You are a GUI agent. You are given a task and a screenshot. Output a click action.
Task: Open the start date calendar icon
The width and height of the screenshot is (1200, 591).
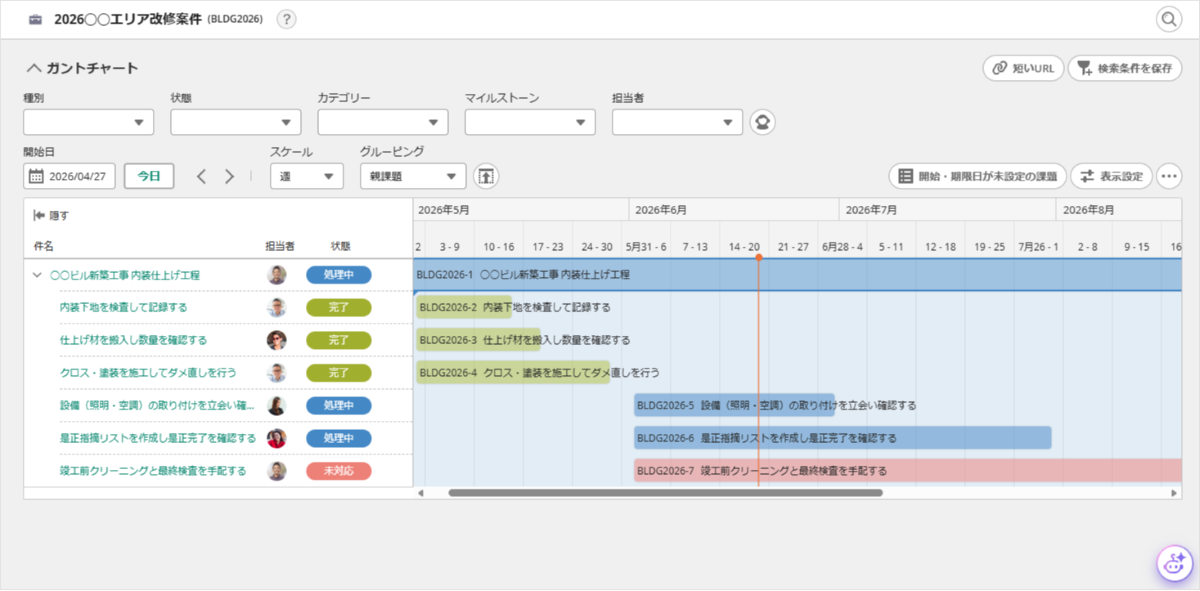point(36,176)
